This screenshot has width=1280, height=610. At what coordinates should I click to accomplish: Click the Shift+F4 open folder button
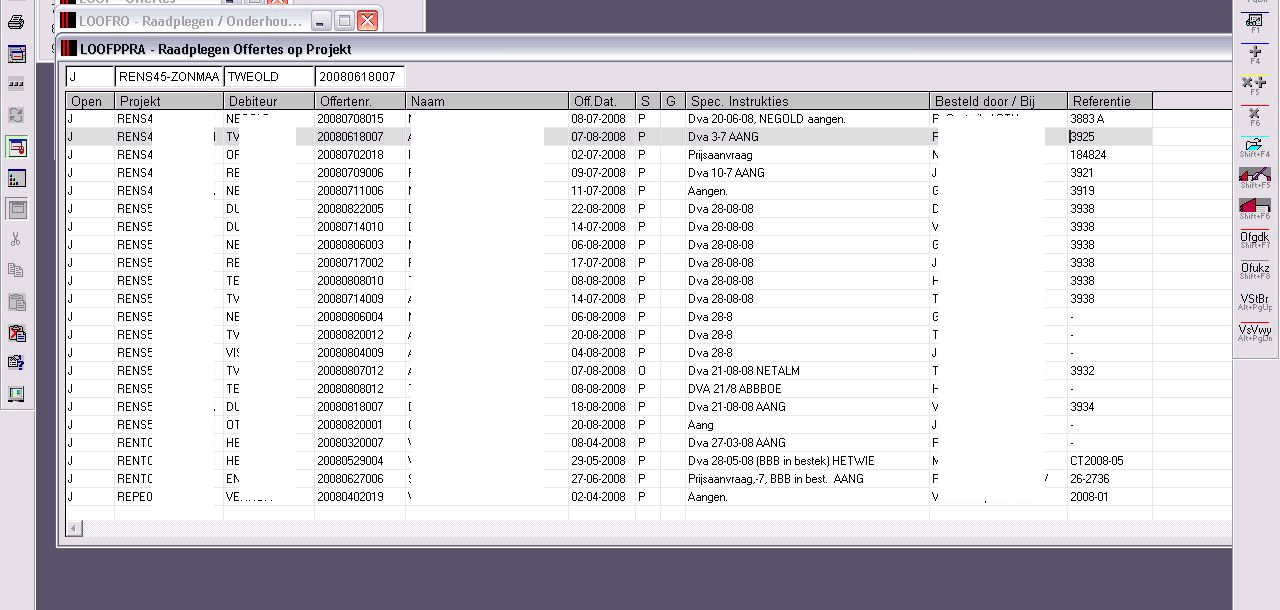coord(1255,147)
